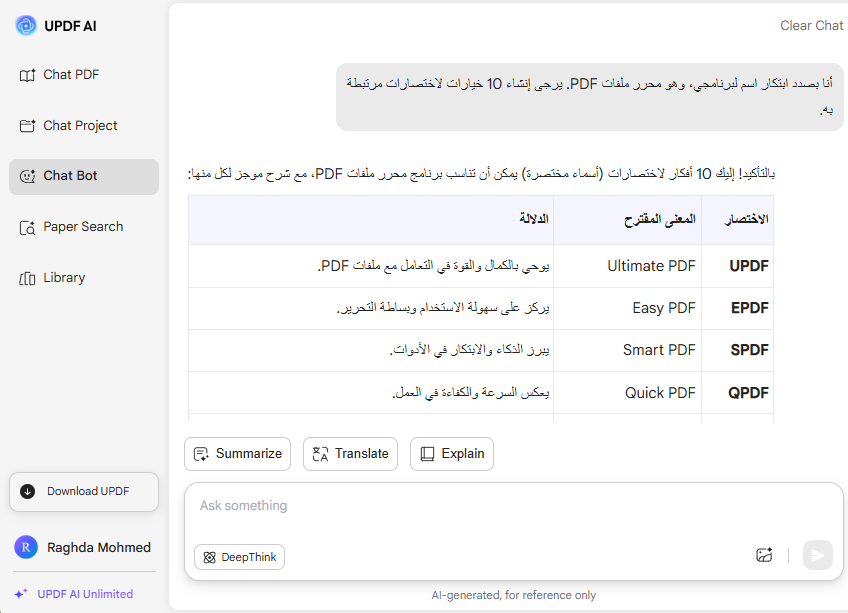Click the Explain button
The image size is (848, 613).
tap(452, 454)
